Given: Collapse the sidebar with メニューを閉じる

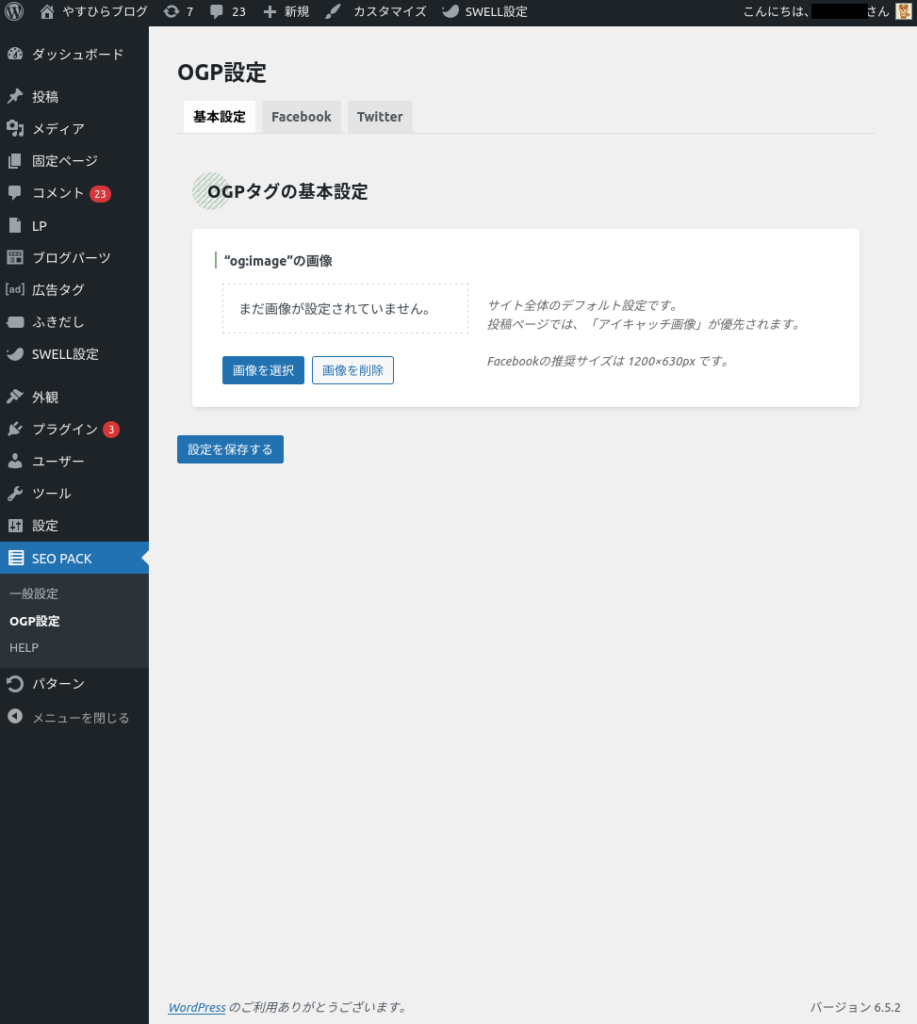Looking at the screenshot, I should (x=80, y=717).
